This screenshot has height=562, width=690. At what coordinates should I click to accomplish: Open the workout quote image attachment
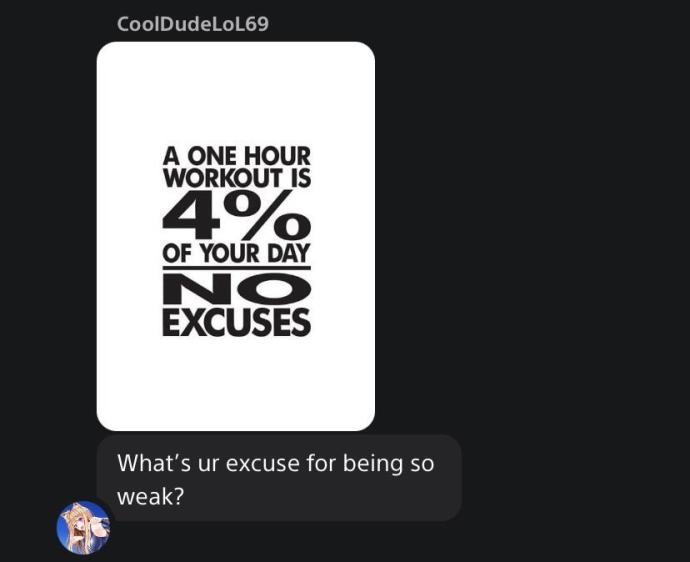(236, 236)
